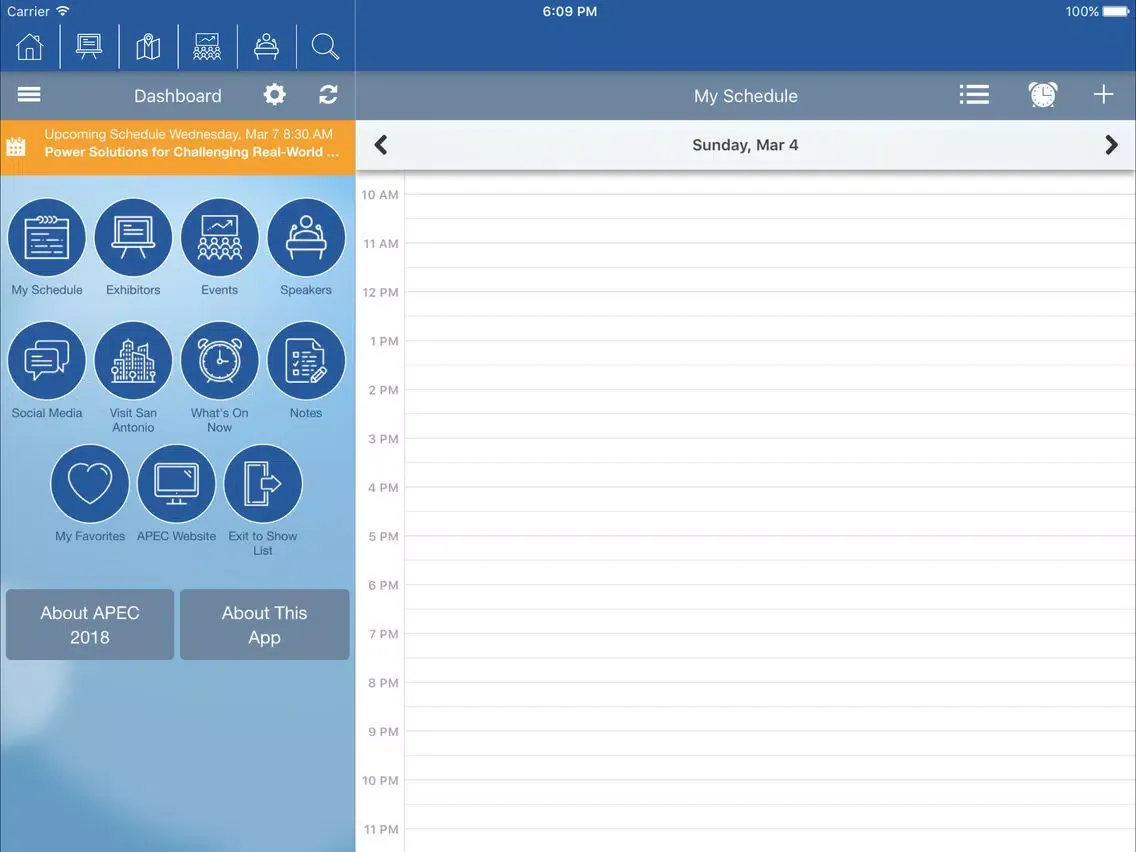This screenshot has height=852, width=1136.
Task: Tap the Exit to Show List tile
Action: pos(263,501)
